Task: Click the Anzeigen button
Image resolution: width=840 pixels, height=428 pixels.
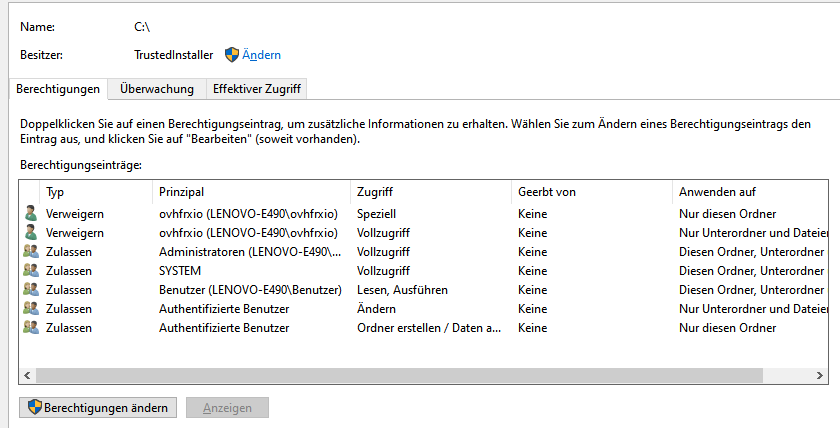Action: [x=227, y=408]
